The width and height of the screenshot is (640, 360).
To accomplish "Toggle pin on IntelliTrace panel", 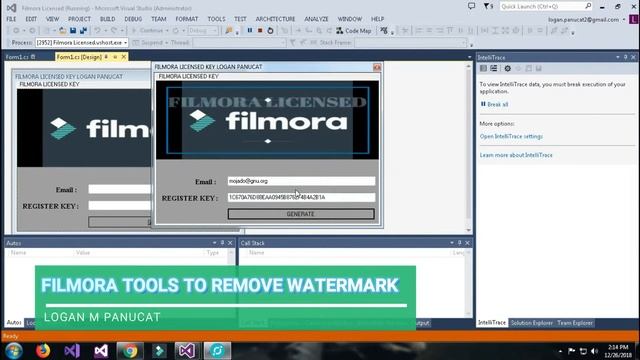I will point(625,58).
